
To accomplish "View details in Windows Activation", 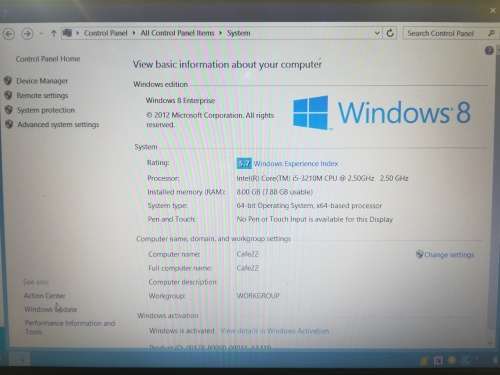I will point(275,331).
